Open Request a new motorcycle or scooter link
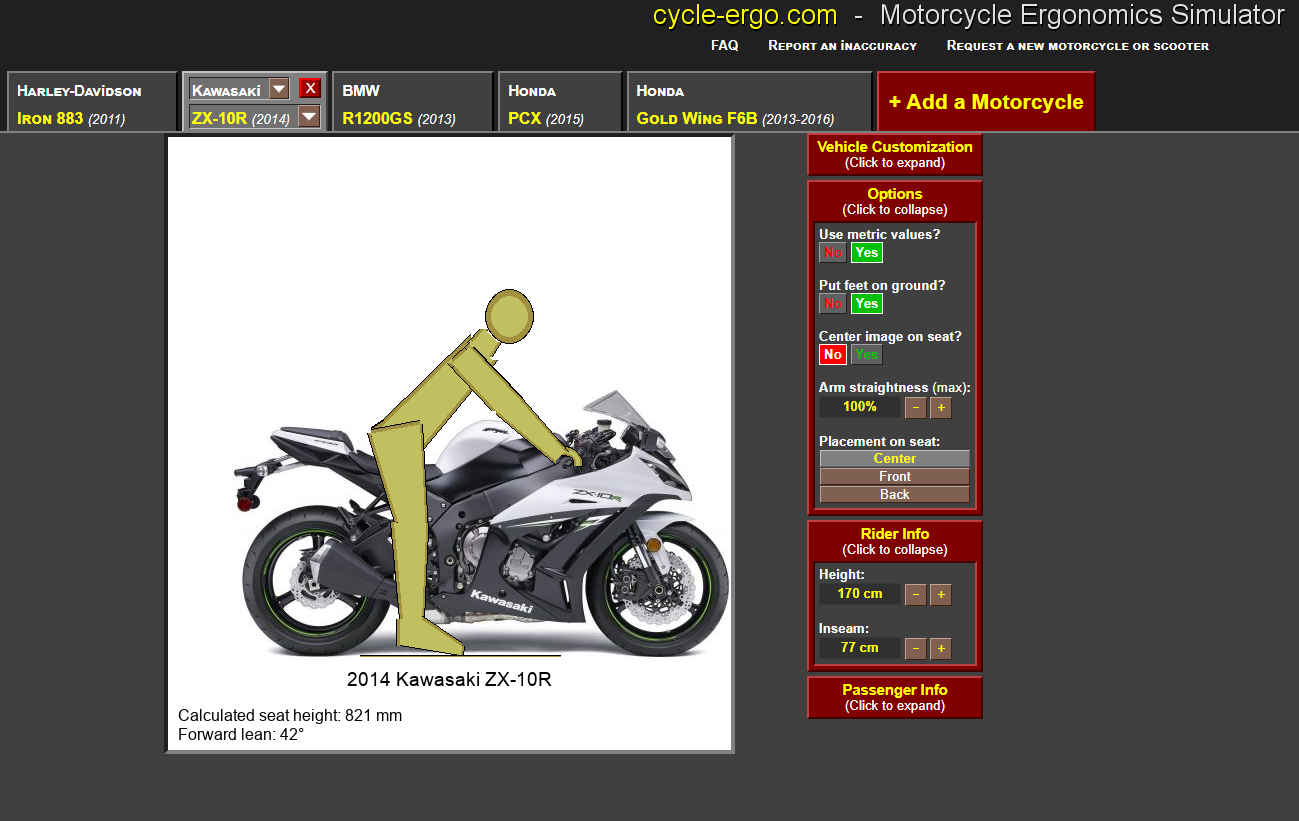 [1078, 45]
